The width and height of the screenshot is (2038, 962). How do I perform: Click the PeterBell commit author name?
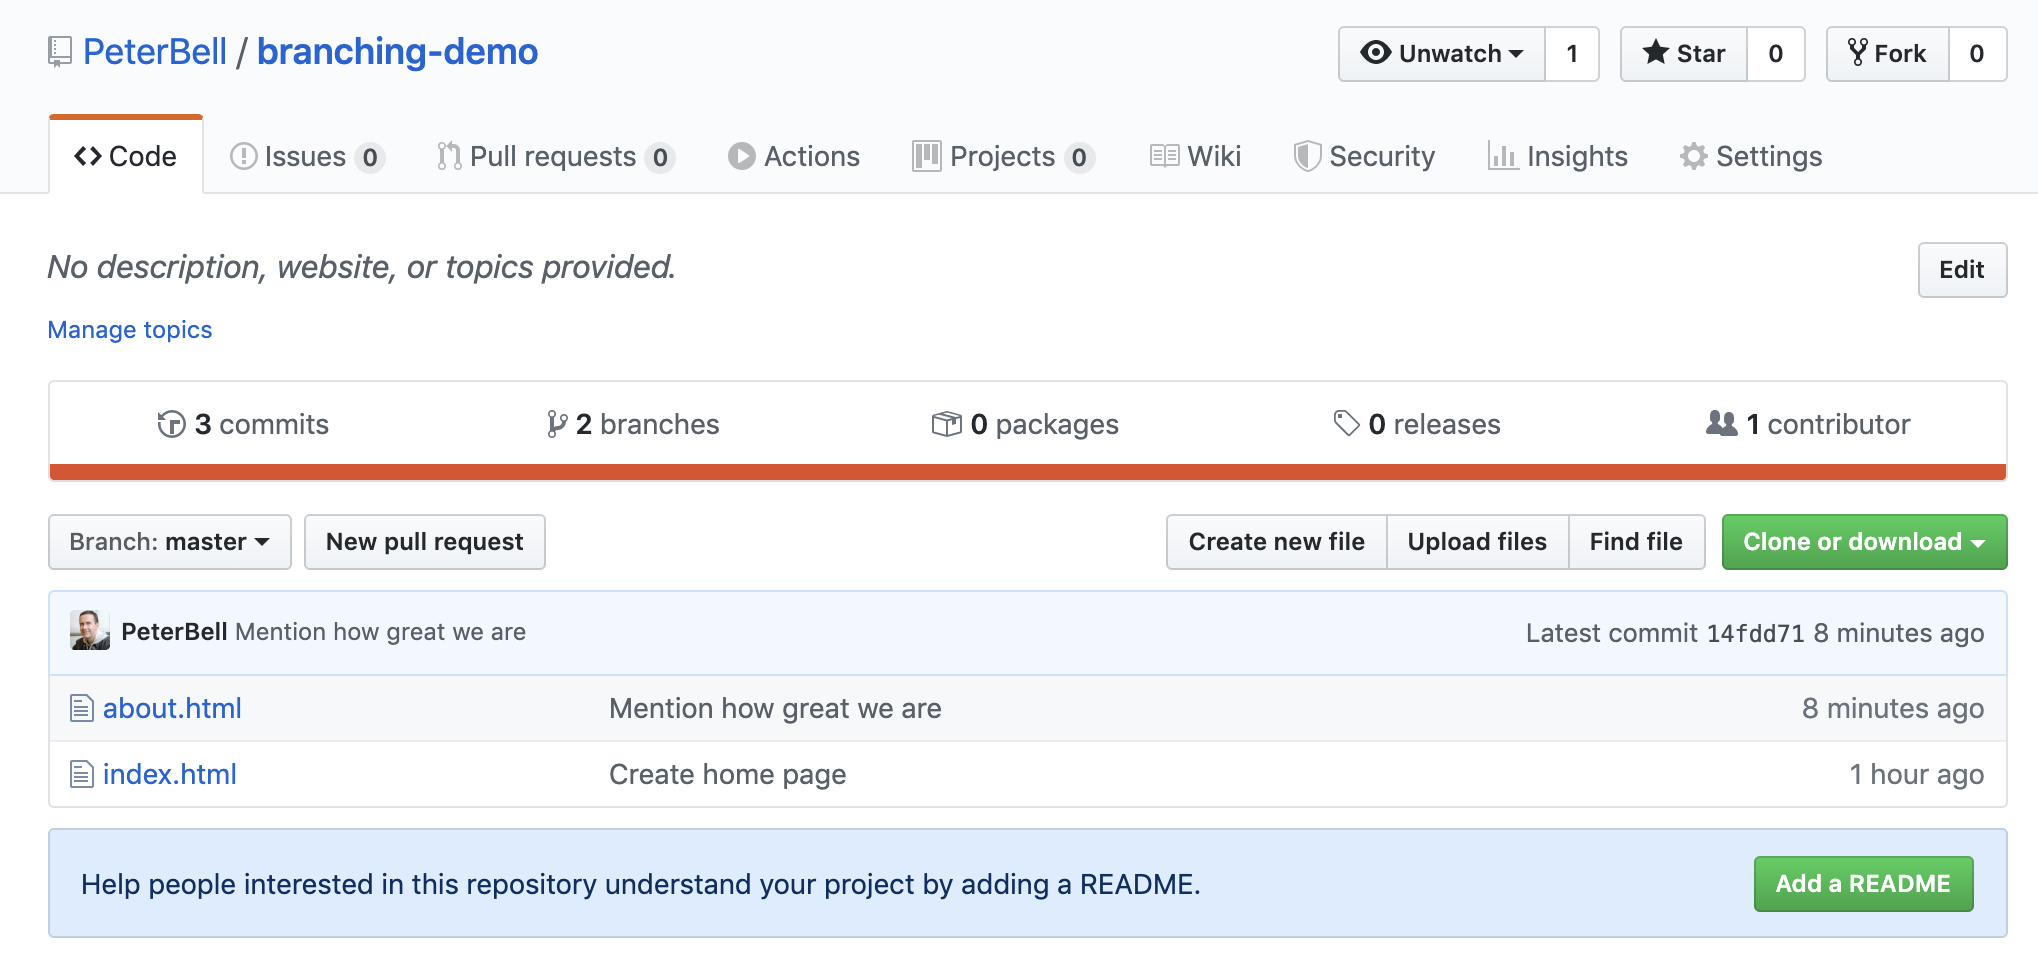[175, 632]
